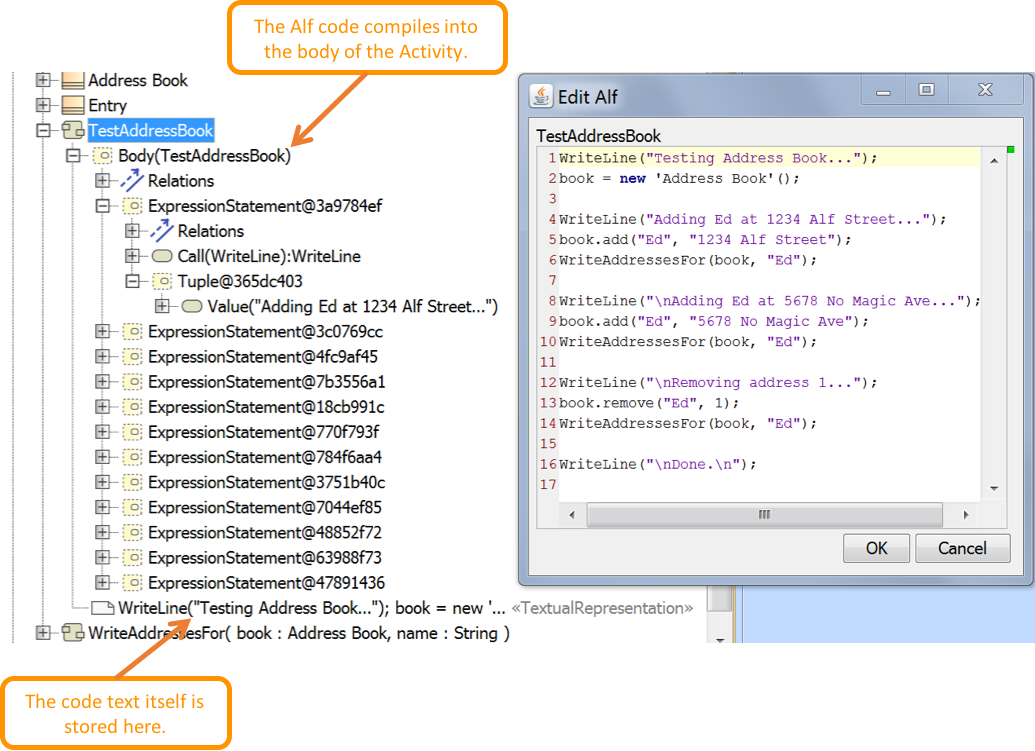
Task: Click the ExpressionStatement@4fc9af45 node icon
Action: click(x=132, y=357)
